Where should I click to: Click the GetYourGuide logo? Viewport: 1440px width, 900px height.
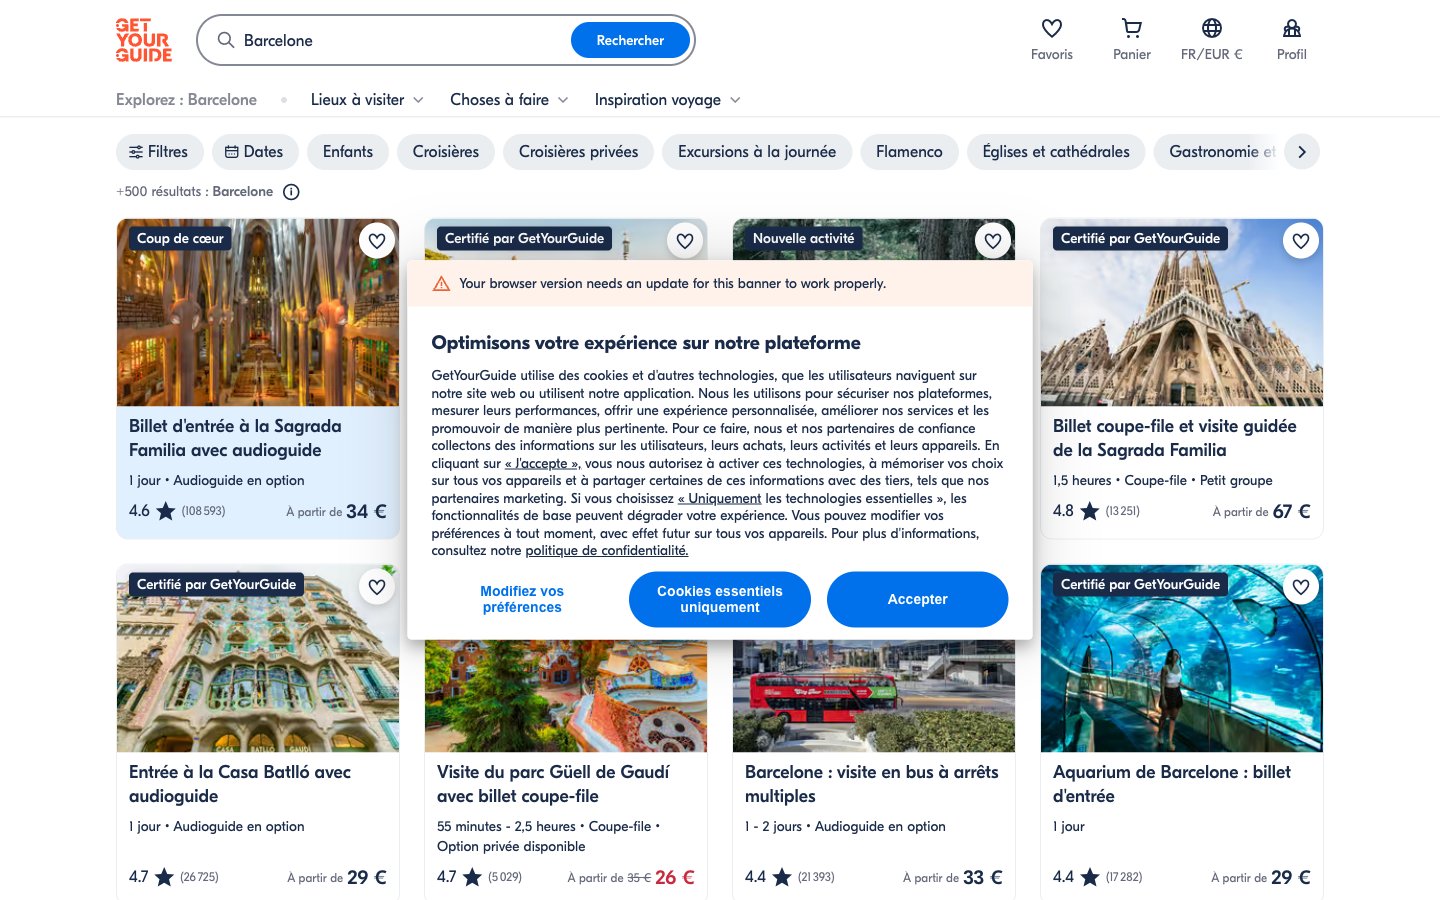tap(144, 41)
